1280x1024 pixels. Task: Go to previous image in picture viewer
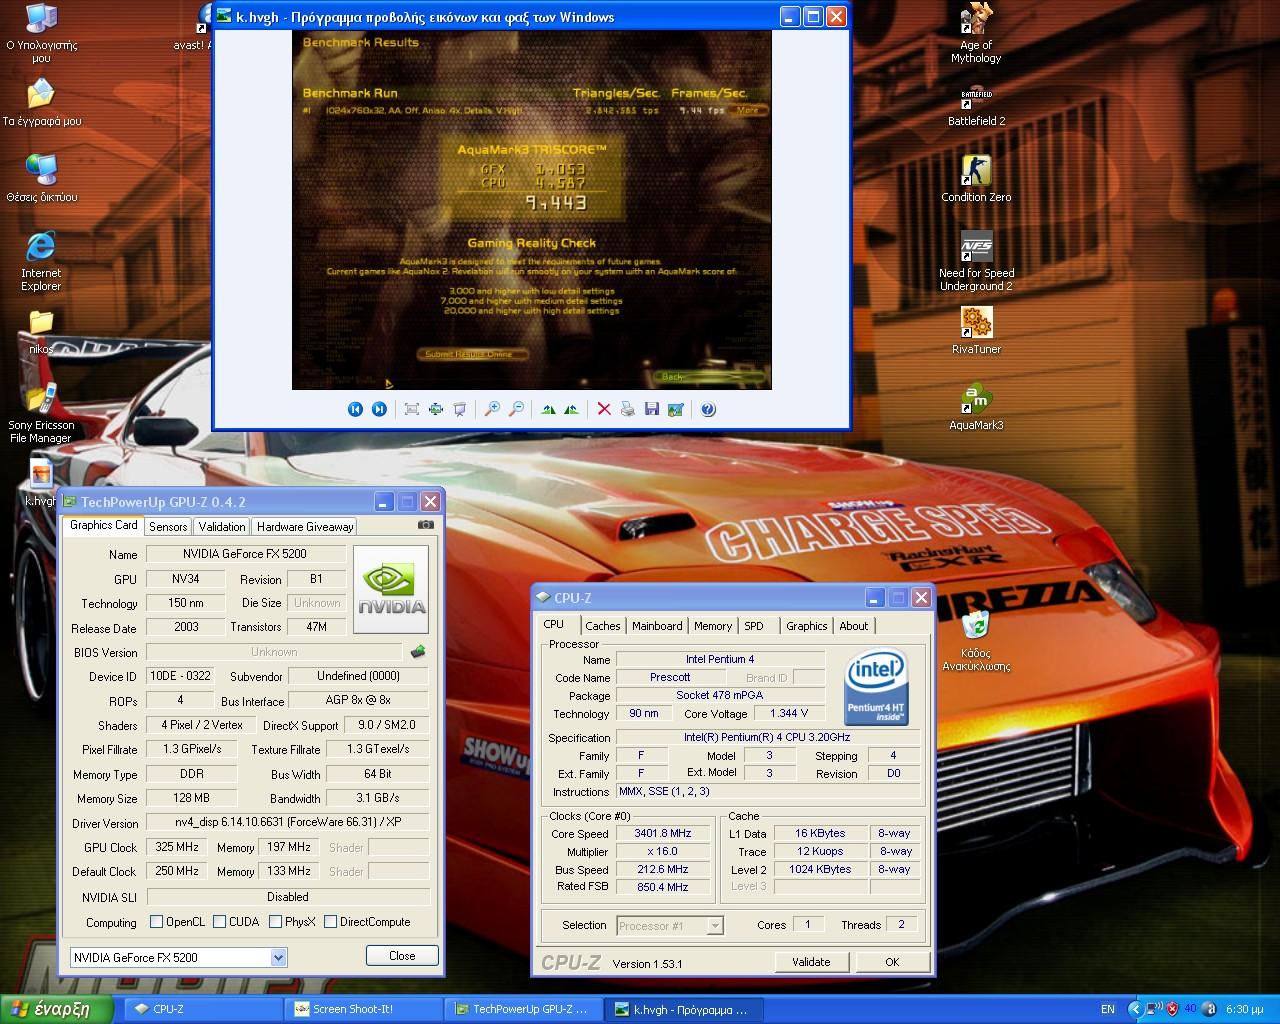tap(355, 409)
